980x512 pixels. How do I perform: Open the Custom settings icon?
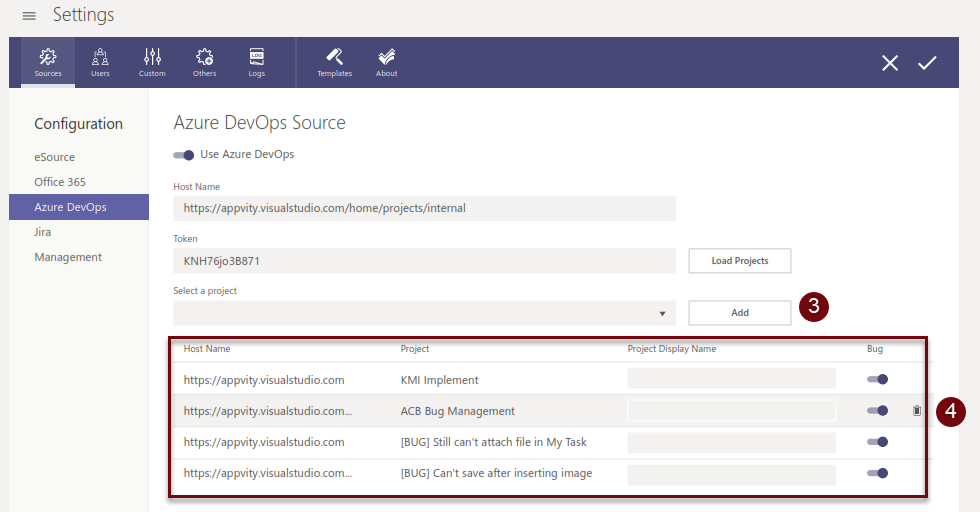pos(152,62)
